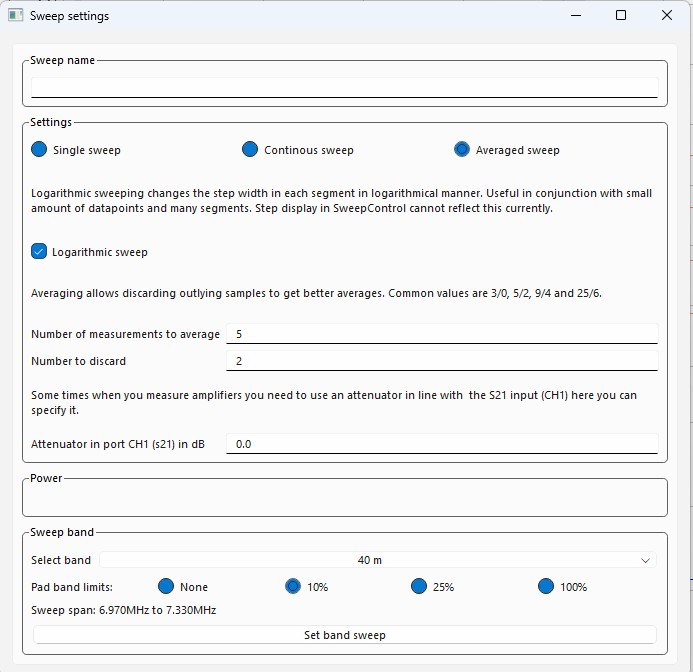Maximize the Sweep settings window
This screenshot has height=672, width=693.
(621, 16)
